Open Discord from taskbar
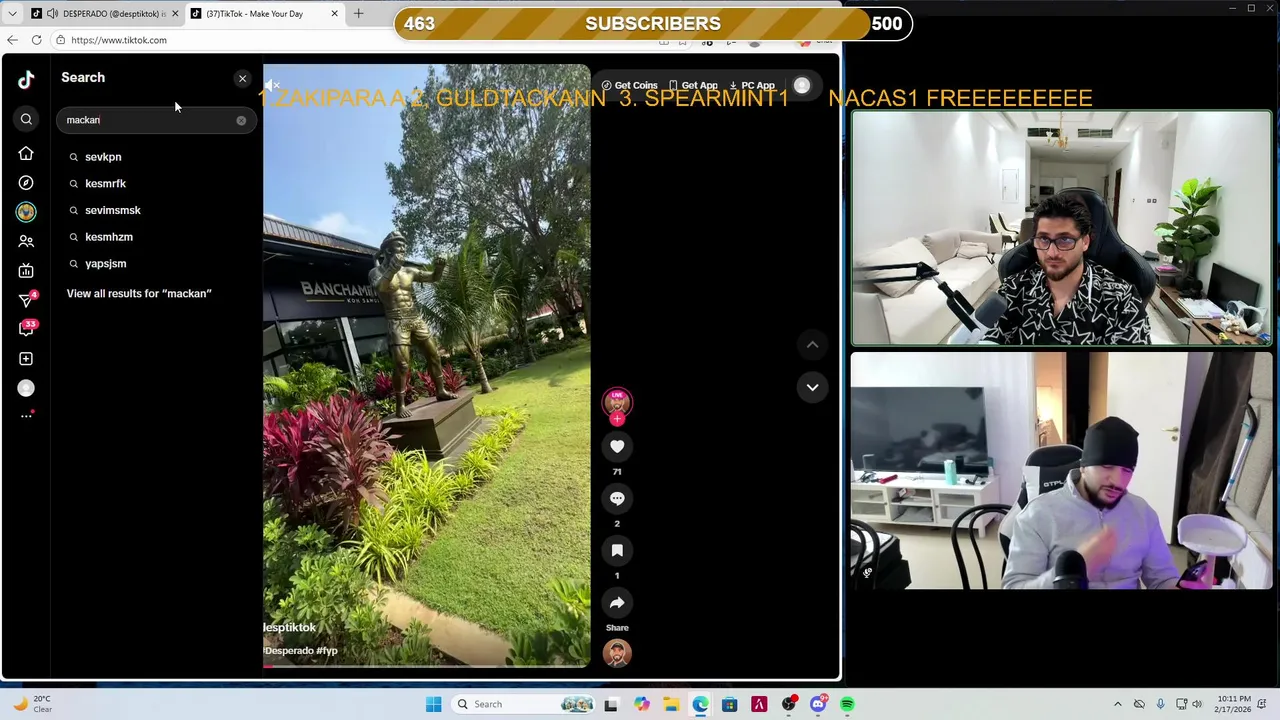 click(x=818, y=704)
